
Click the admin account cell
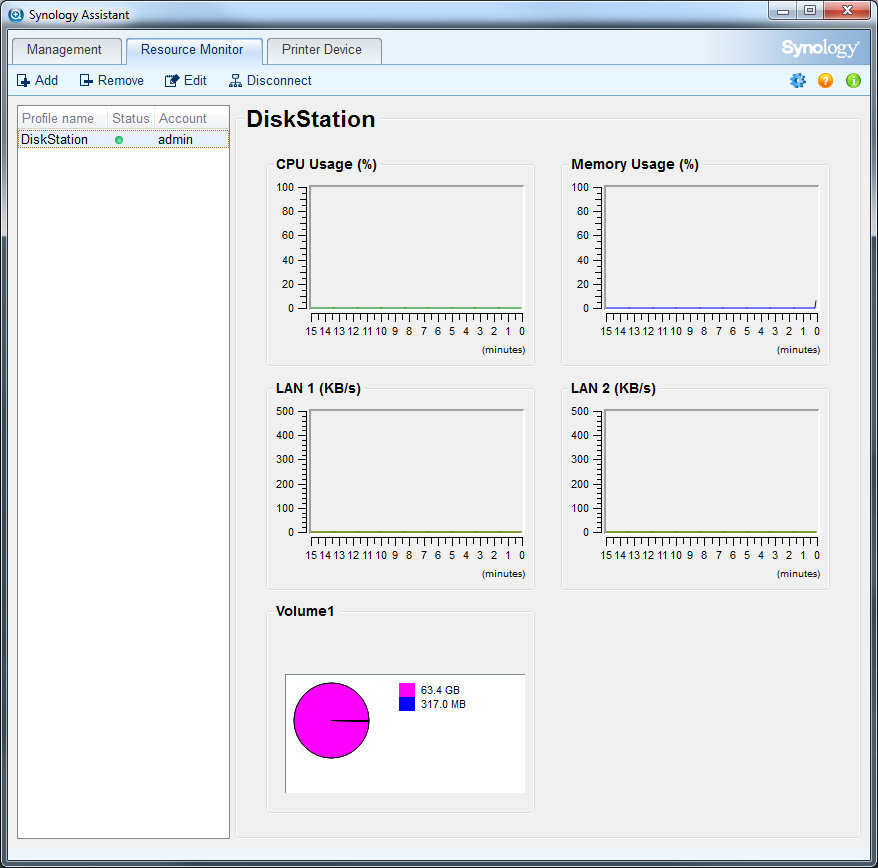[175, 139]
